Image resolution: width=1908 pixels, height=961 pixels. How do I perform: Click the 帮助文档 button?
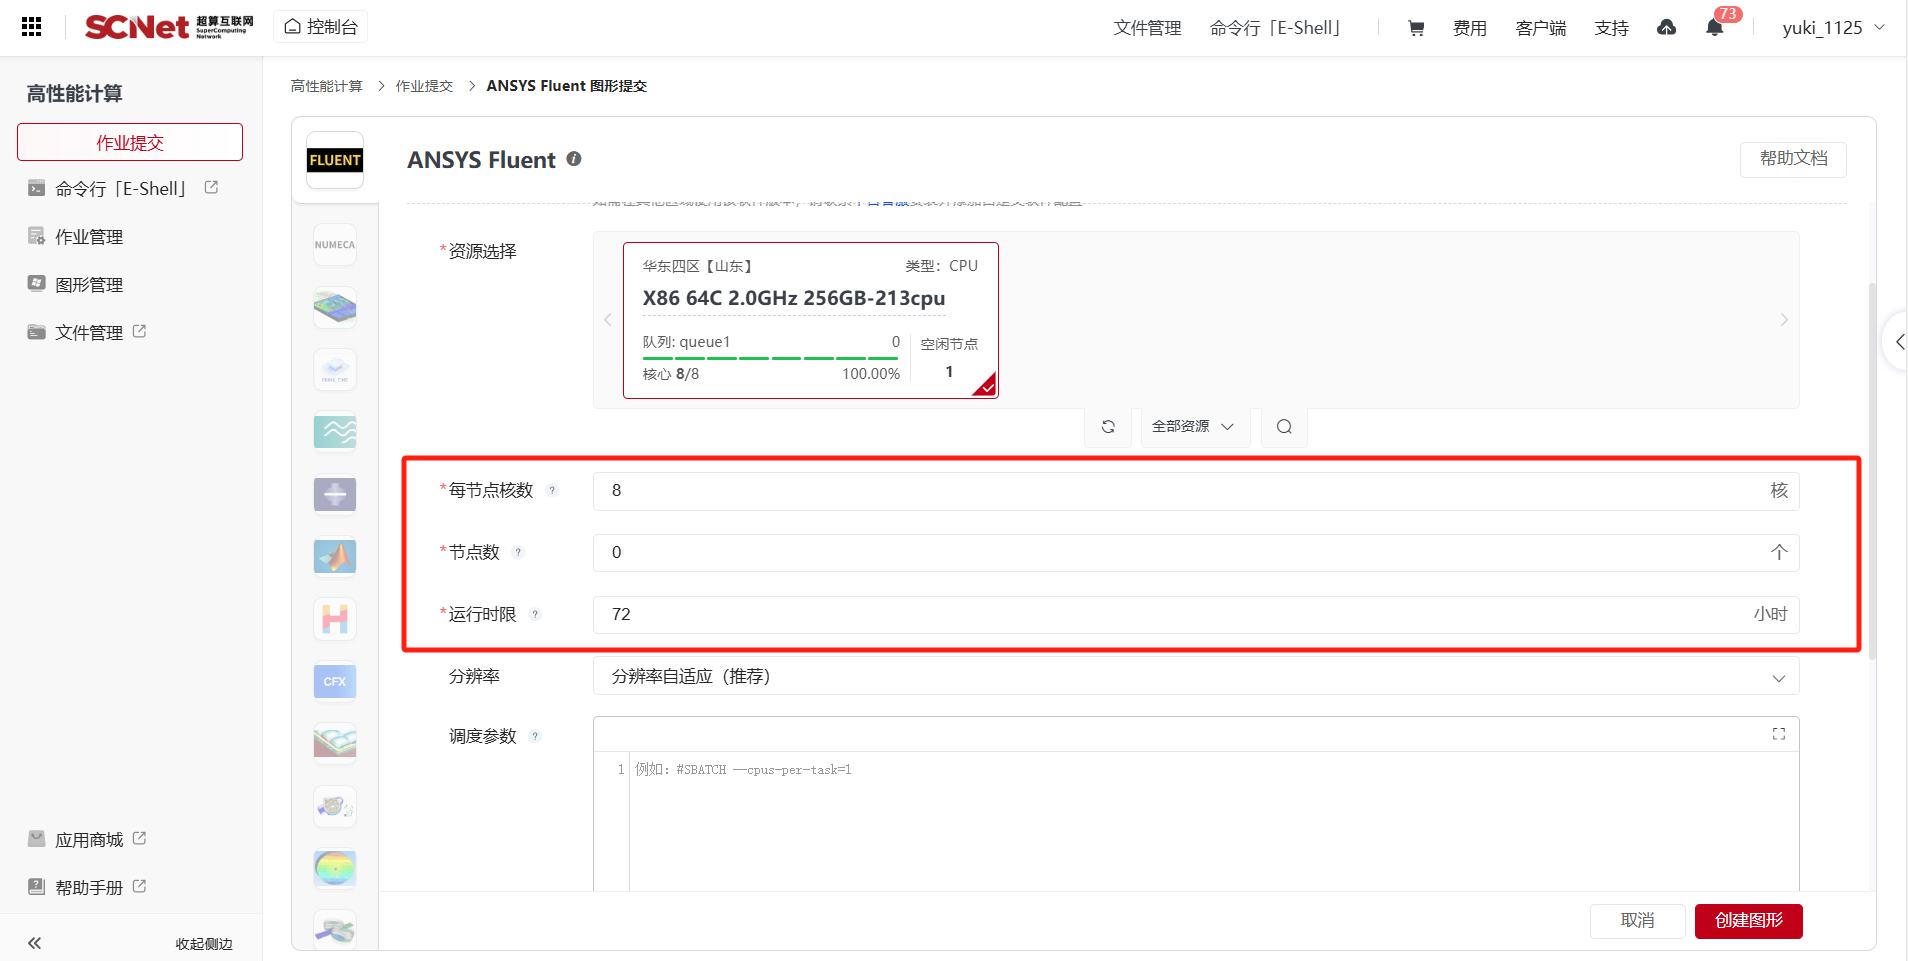(1793, 159)
